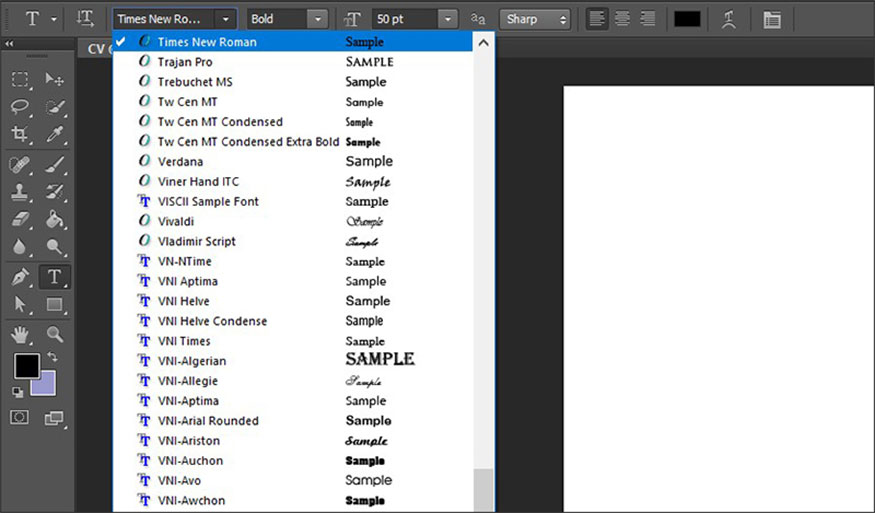This screenshot has height=513, width=875.
Task: Enable center text alignment
Action: click(x=622, y=19)
